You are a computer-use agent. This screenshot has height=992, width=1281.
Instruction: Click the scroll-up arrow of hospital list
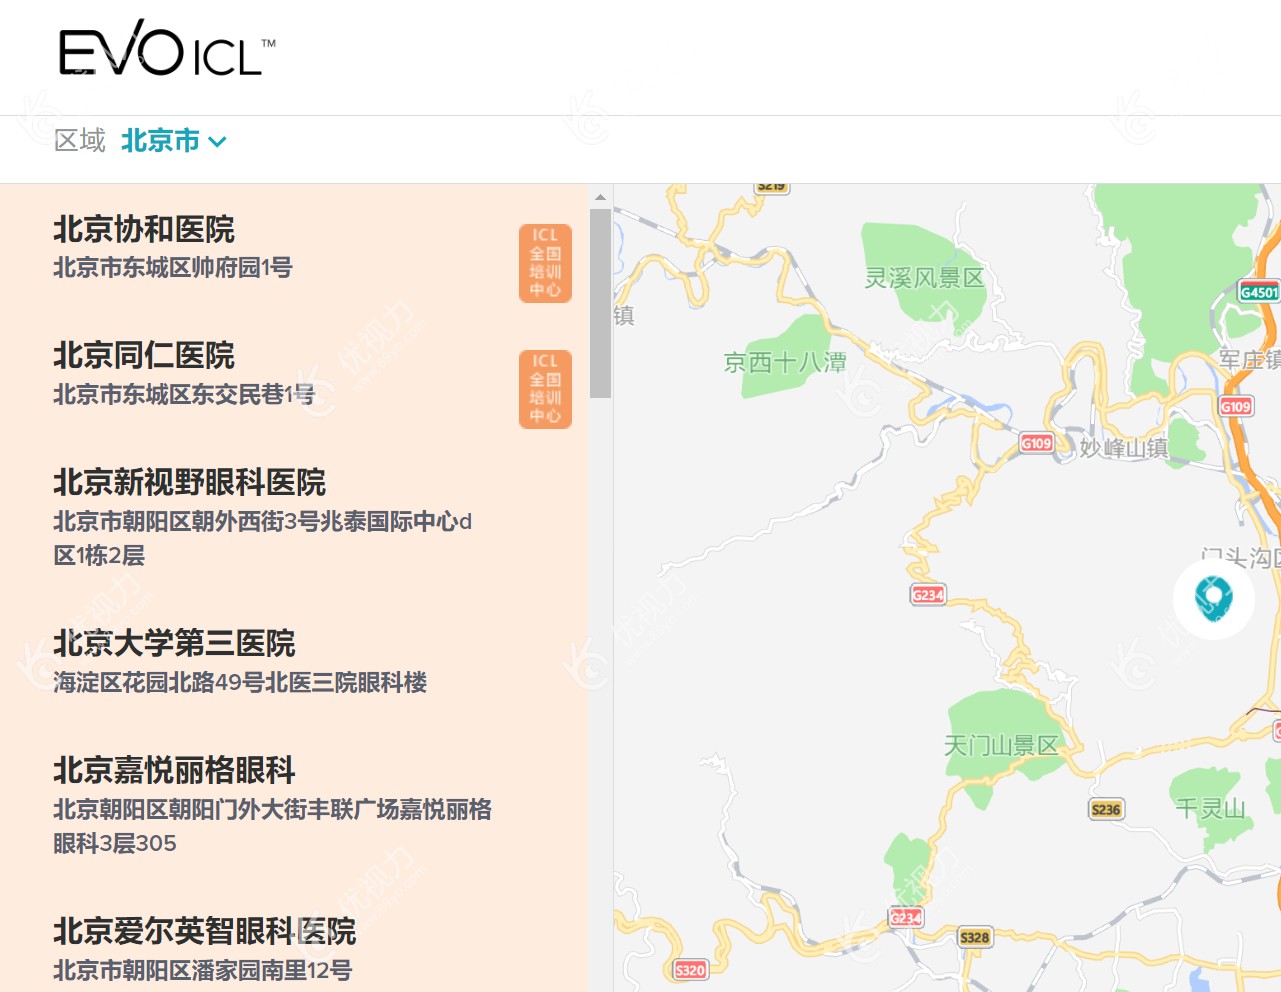click(x=600, y=197)
